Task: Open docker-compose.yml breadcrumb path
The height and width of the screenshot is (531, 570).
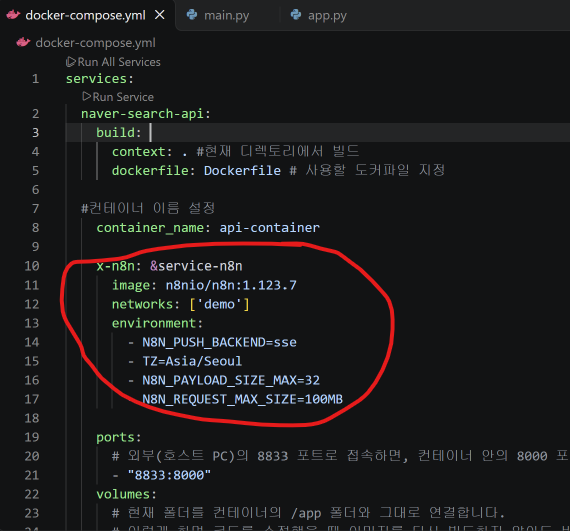Action: [96, 43]
